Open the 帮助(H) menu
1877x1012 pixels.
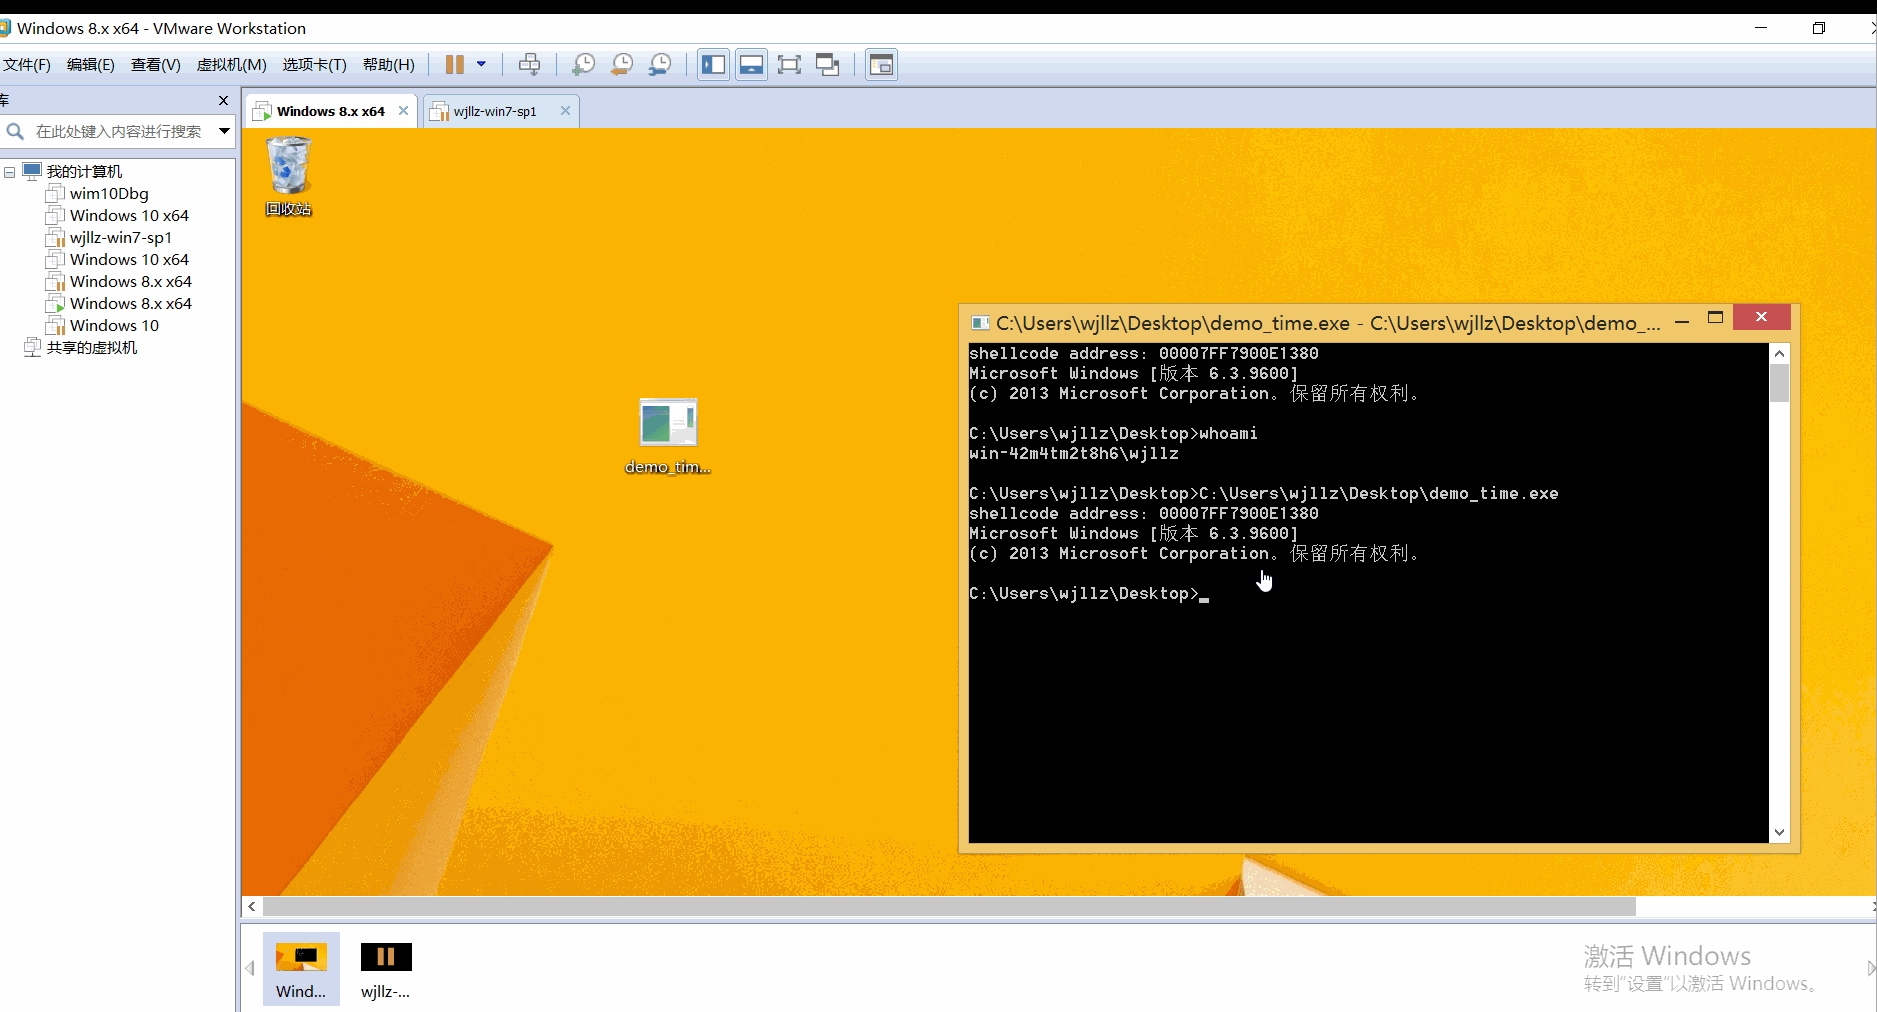coord(389,65)
